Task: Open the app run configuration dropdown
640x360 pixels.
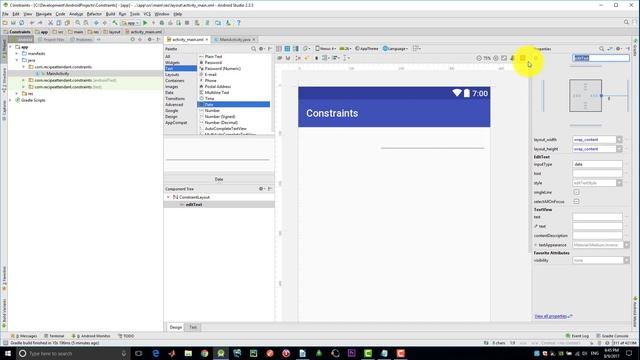Action: pyautogui.click(x=131, y=23)
